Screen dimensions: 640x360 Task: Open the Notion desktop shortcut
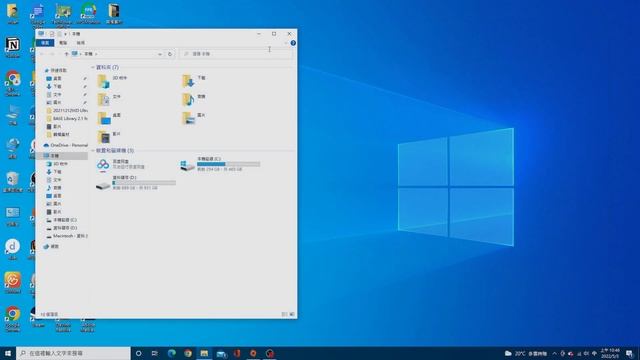(13, 47)
